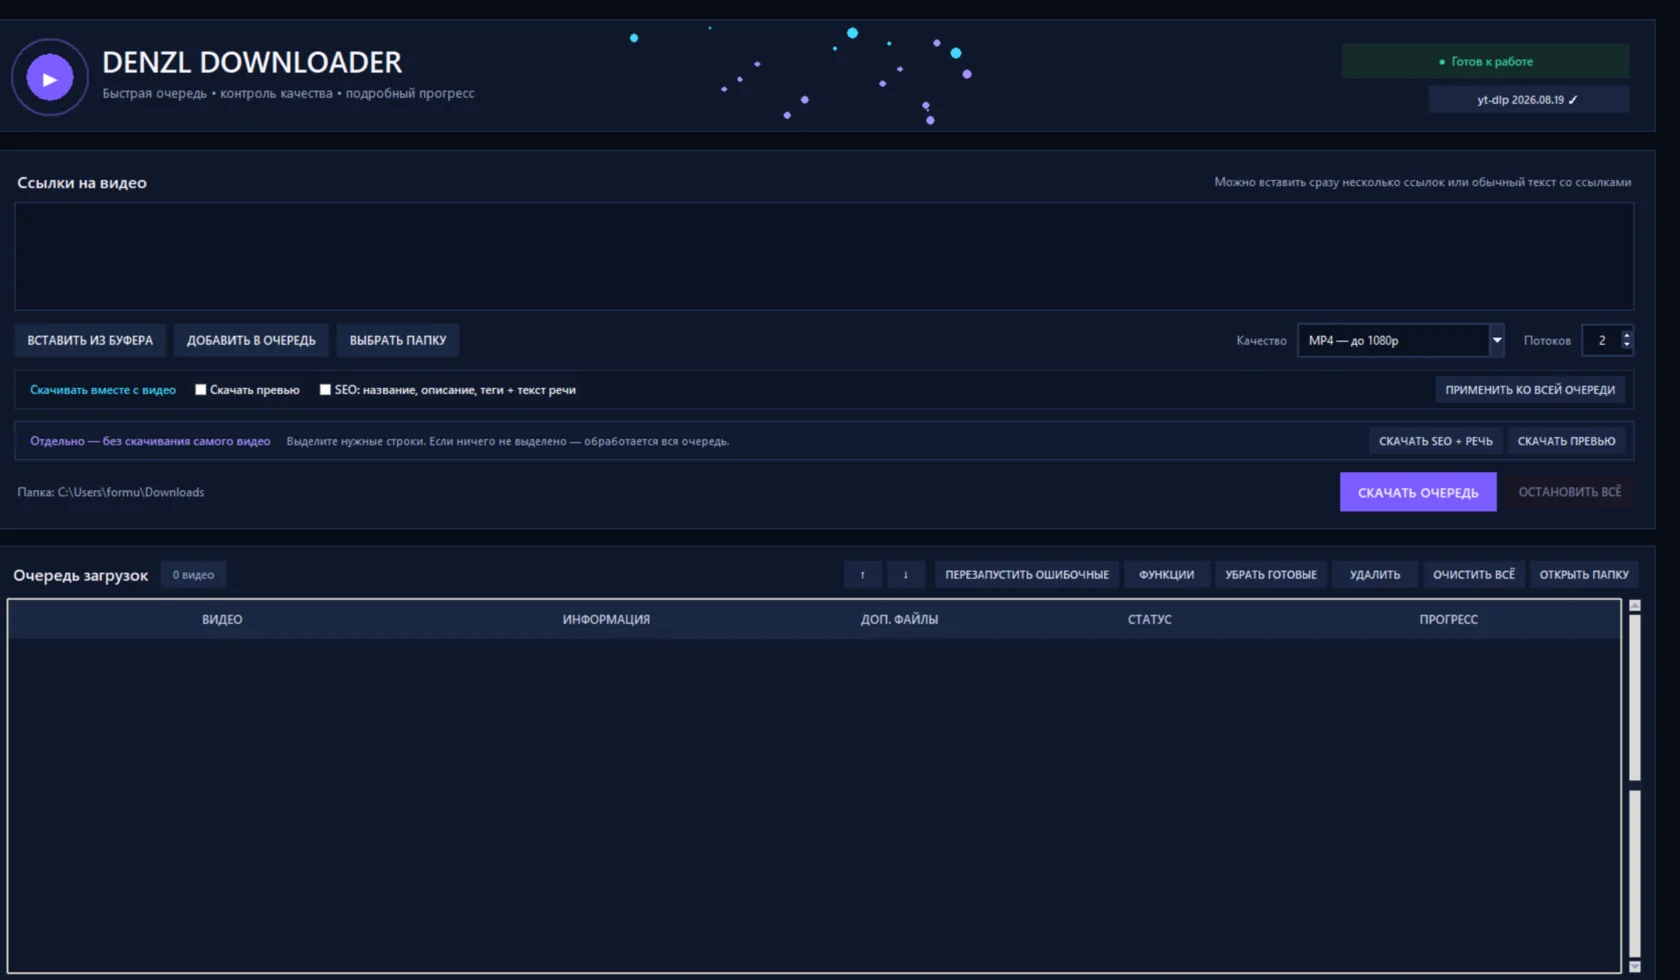Move selected item down with arrow button

click(906, 574)
